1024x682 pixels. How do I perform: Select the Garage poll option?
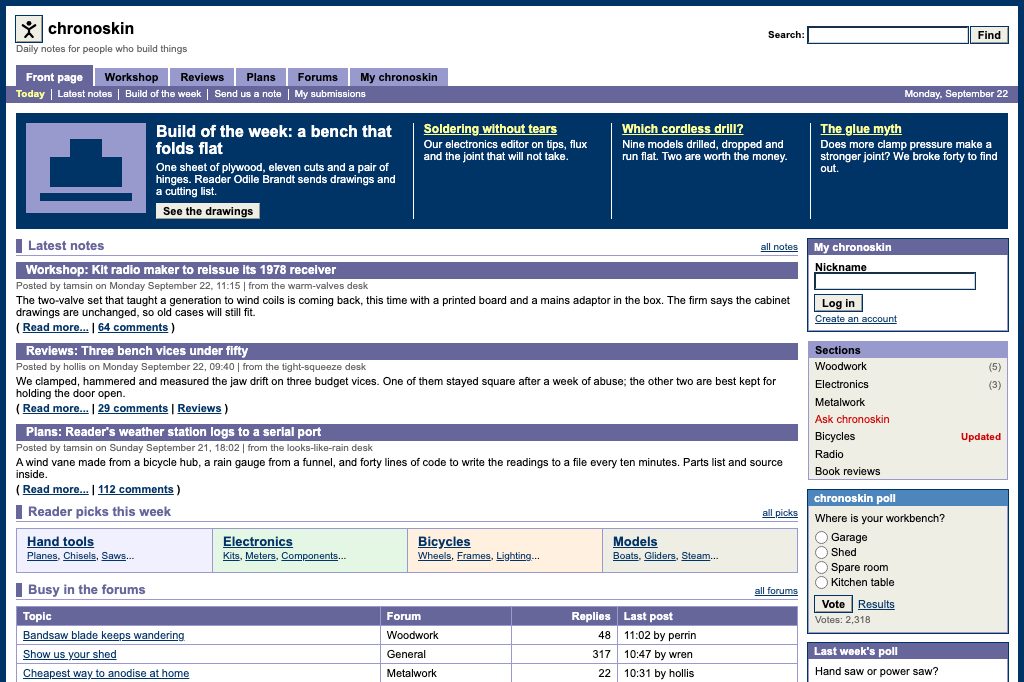pos(822,538)
